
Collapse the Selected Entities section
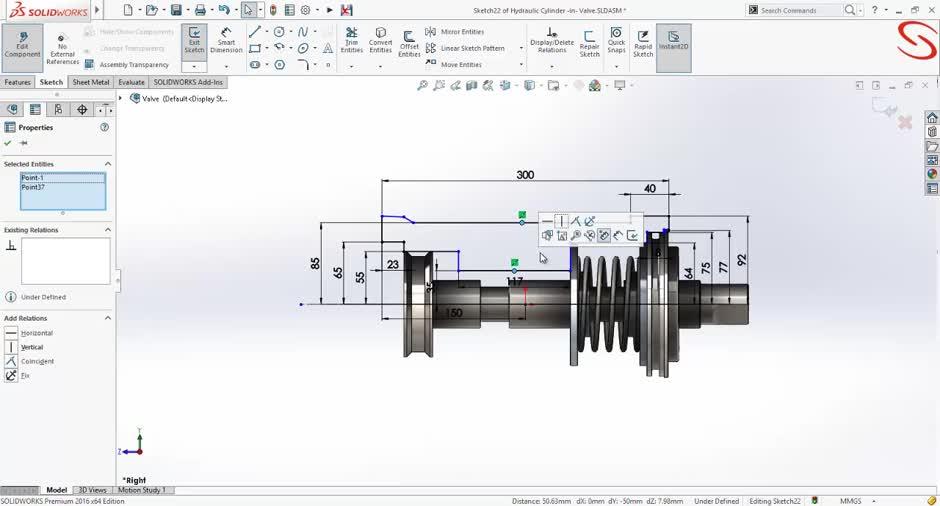tap(108, 164)
